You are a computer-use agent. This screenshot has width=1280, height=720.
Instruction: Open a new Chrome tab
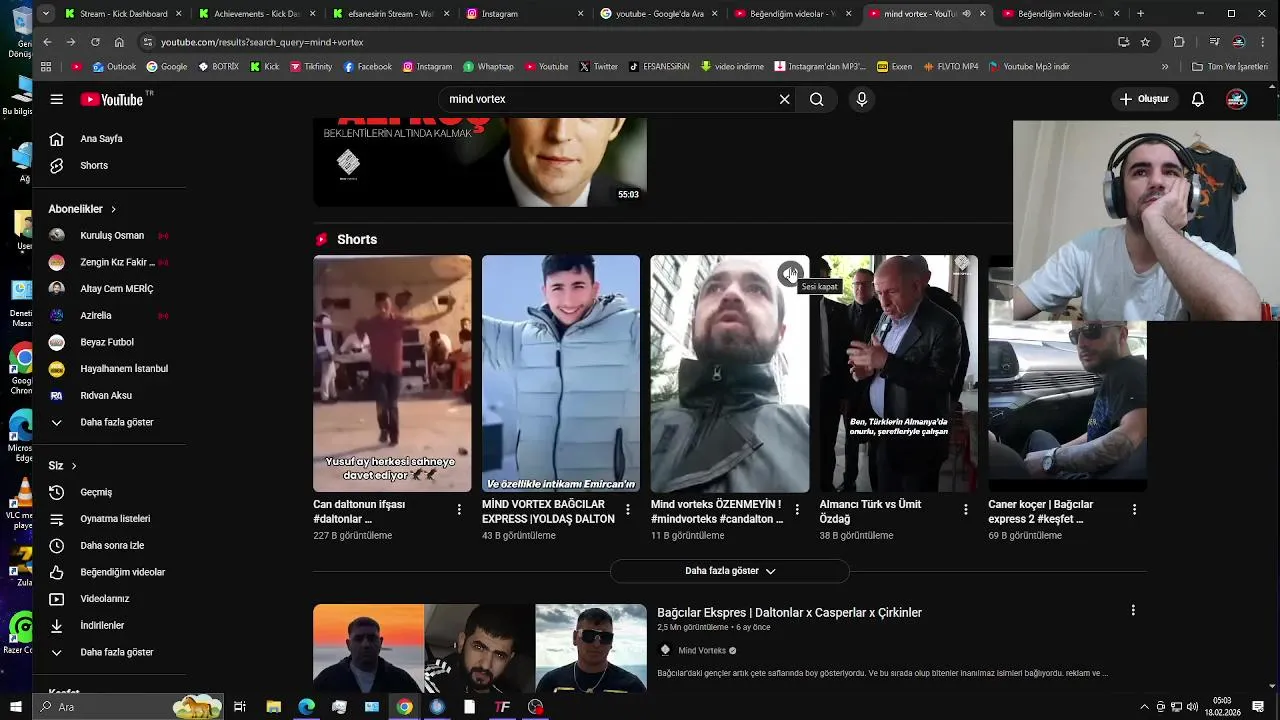click(1141, 14)
